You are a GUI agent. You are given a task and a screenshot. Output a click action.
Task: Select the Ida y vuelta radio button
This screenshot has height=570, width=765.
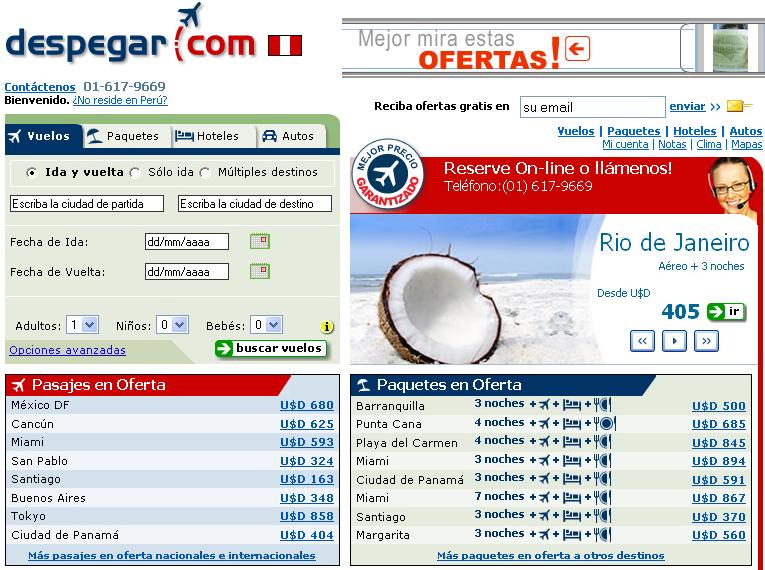click(31, 172)
